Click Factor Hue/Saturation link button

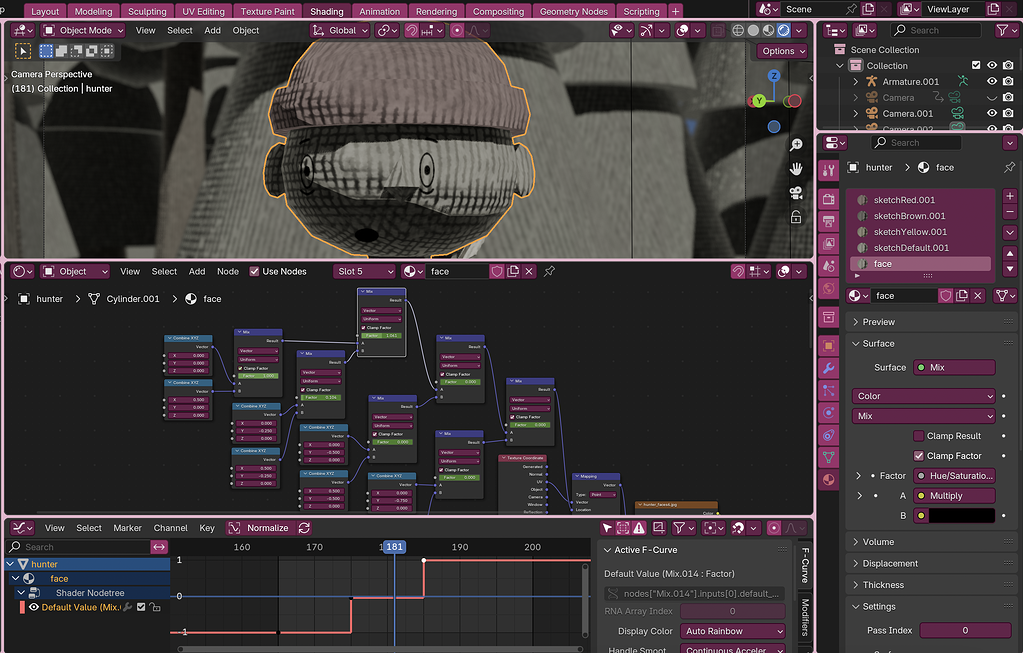click(x=954, y=476)
